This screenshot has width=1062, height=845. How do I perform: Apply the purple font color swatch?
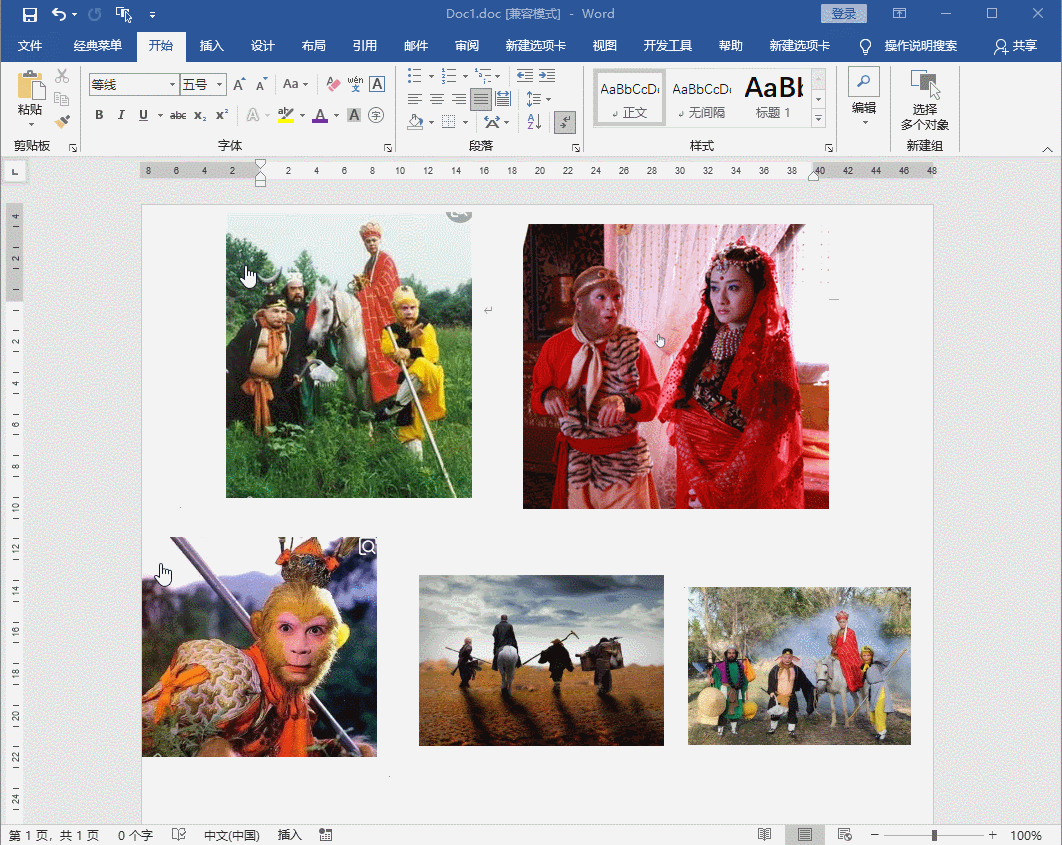[x=320, y=115]
